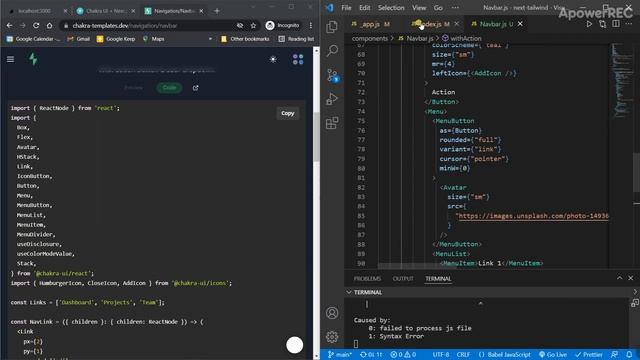Open CRLF end-of-line selector
Screen dimensions: 640x360
463,354
